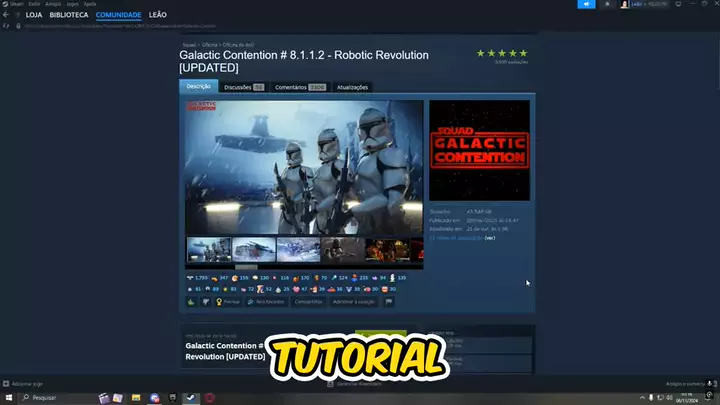This screenshot has width=720, height=405.
Task: Switch to the Comentários tab
Action: [299, 87]
